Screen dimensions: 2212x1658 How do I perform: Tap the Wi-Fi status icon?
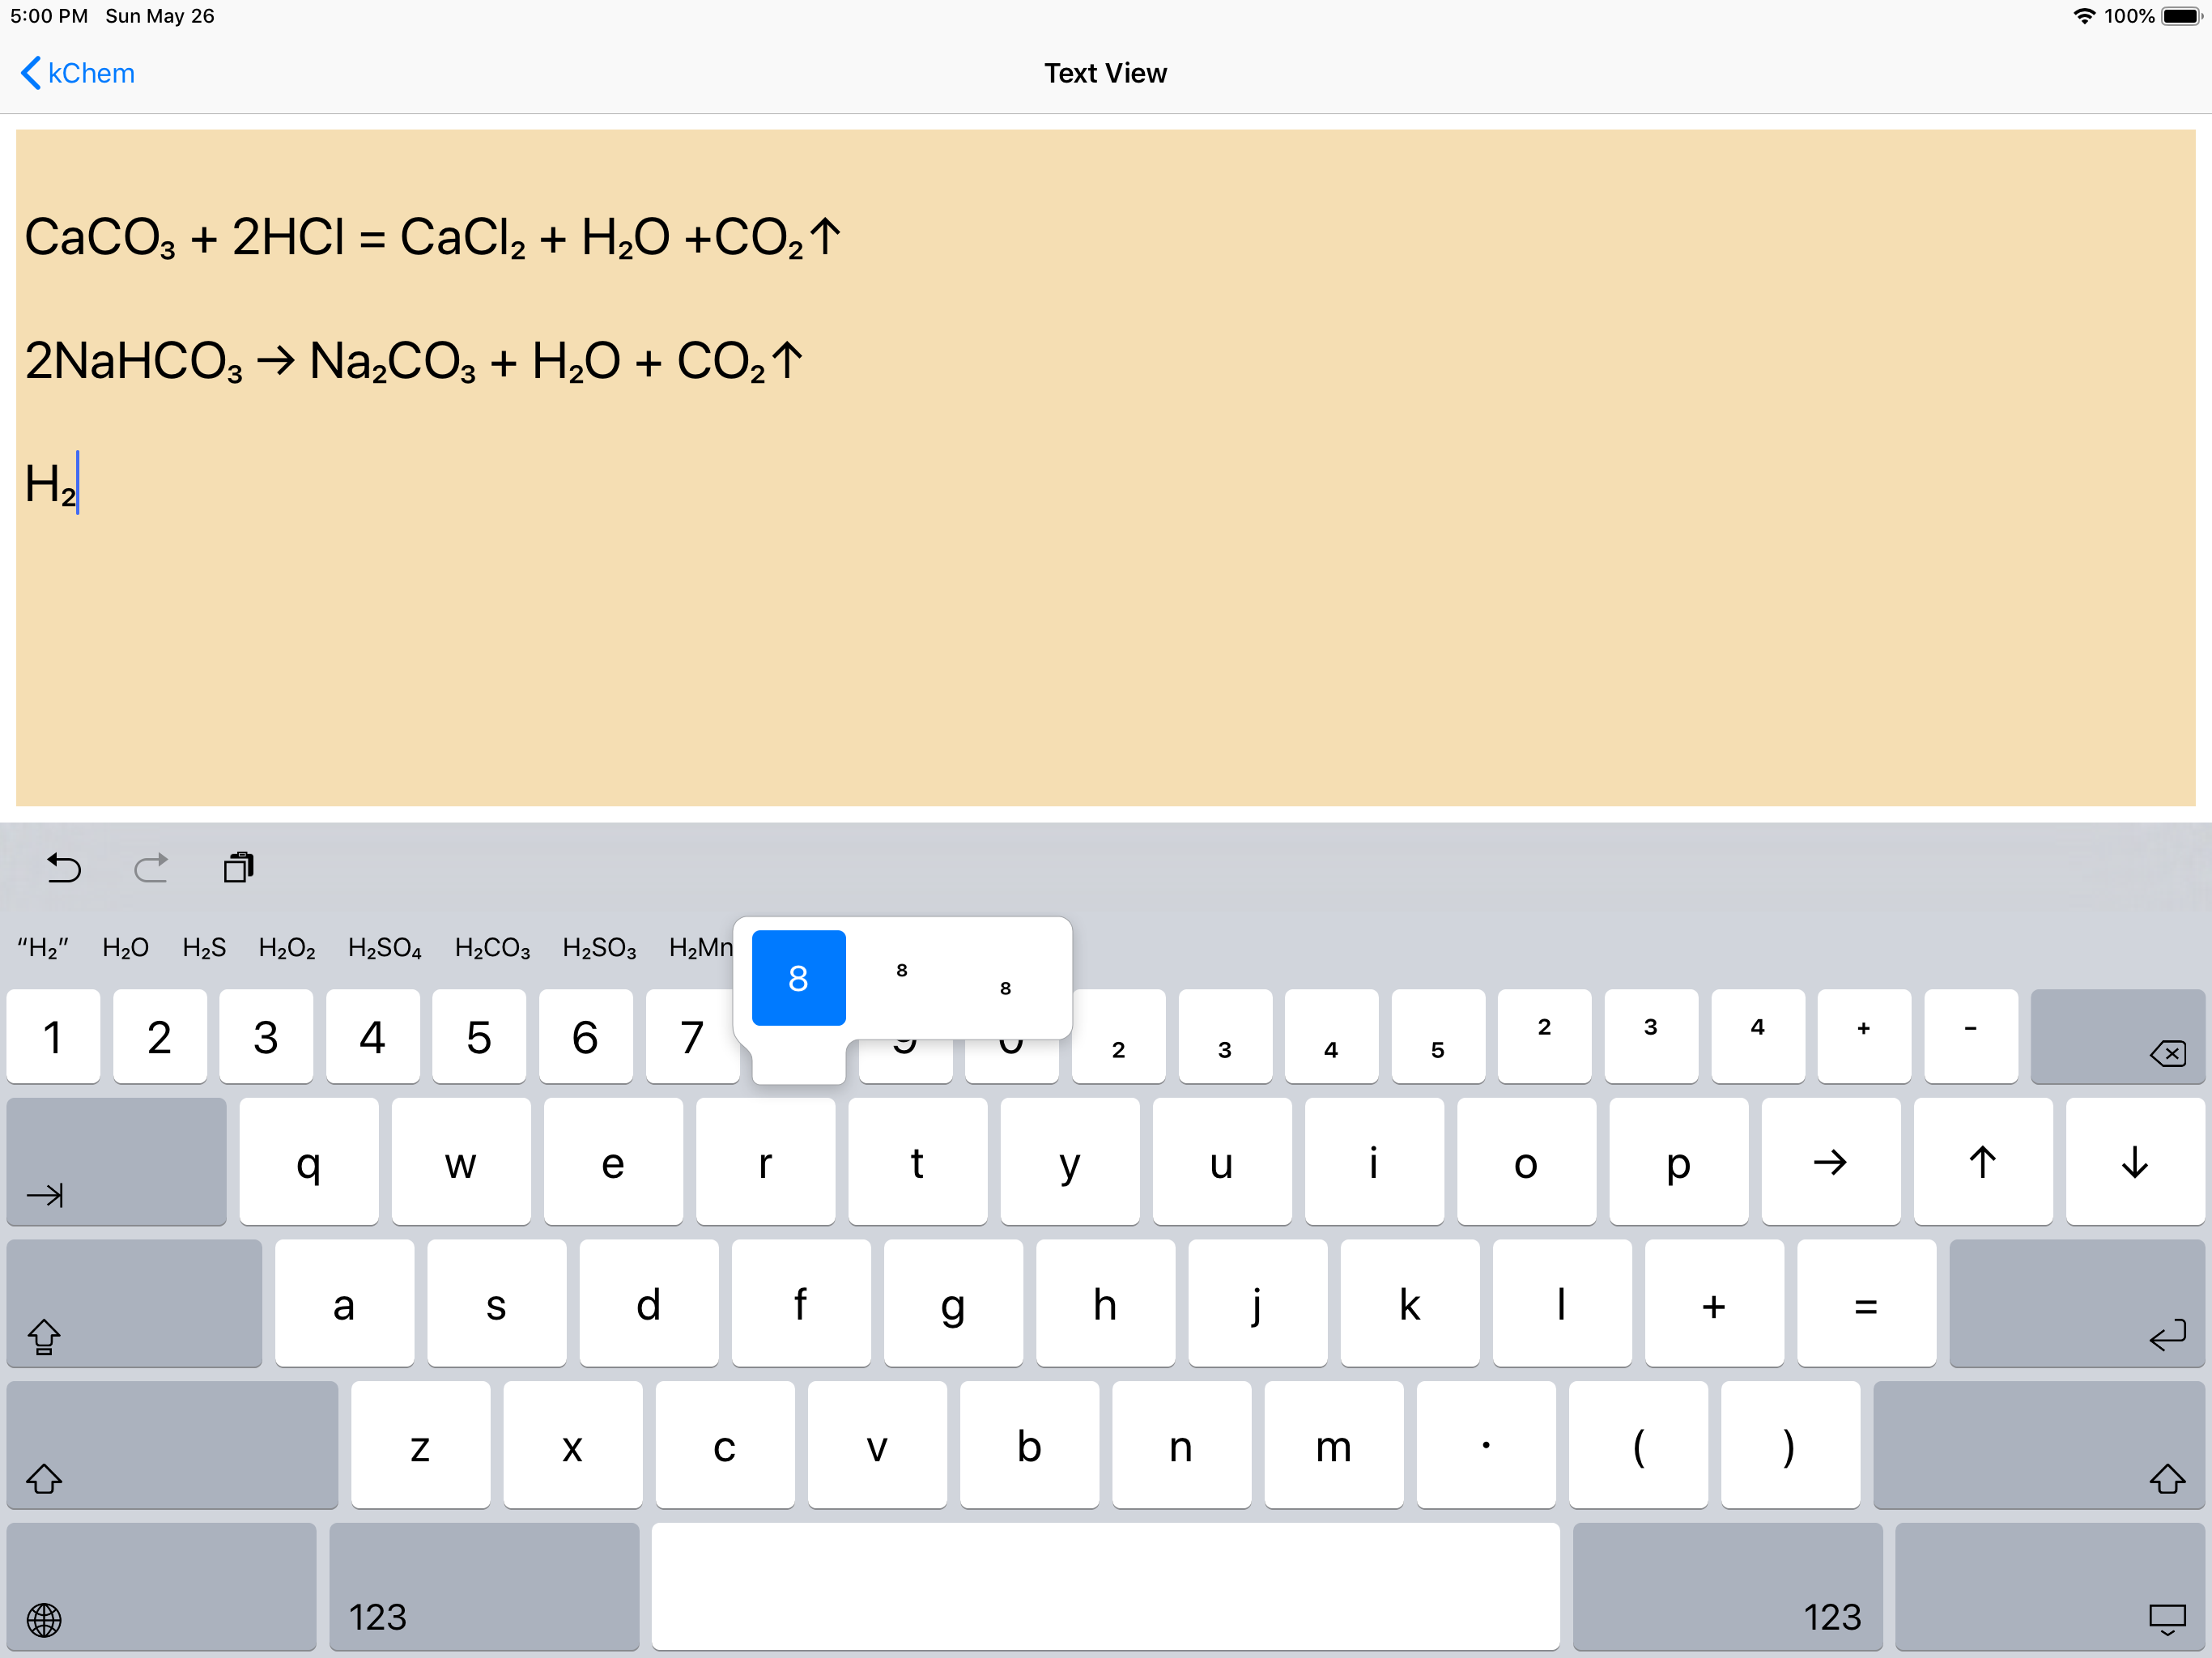coord(2084,16)
